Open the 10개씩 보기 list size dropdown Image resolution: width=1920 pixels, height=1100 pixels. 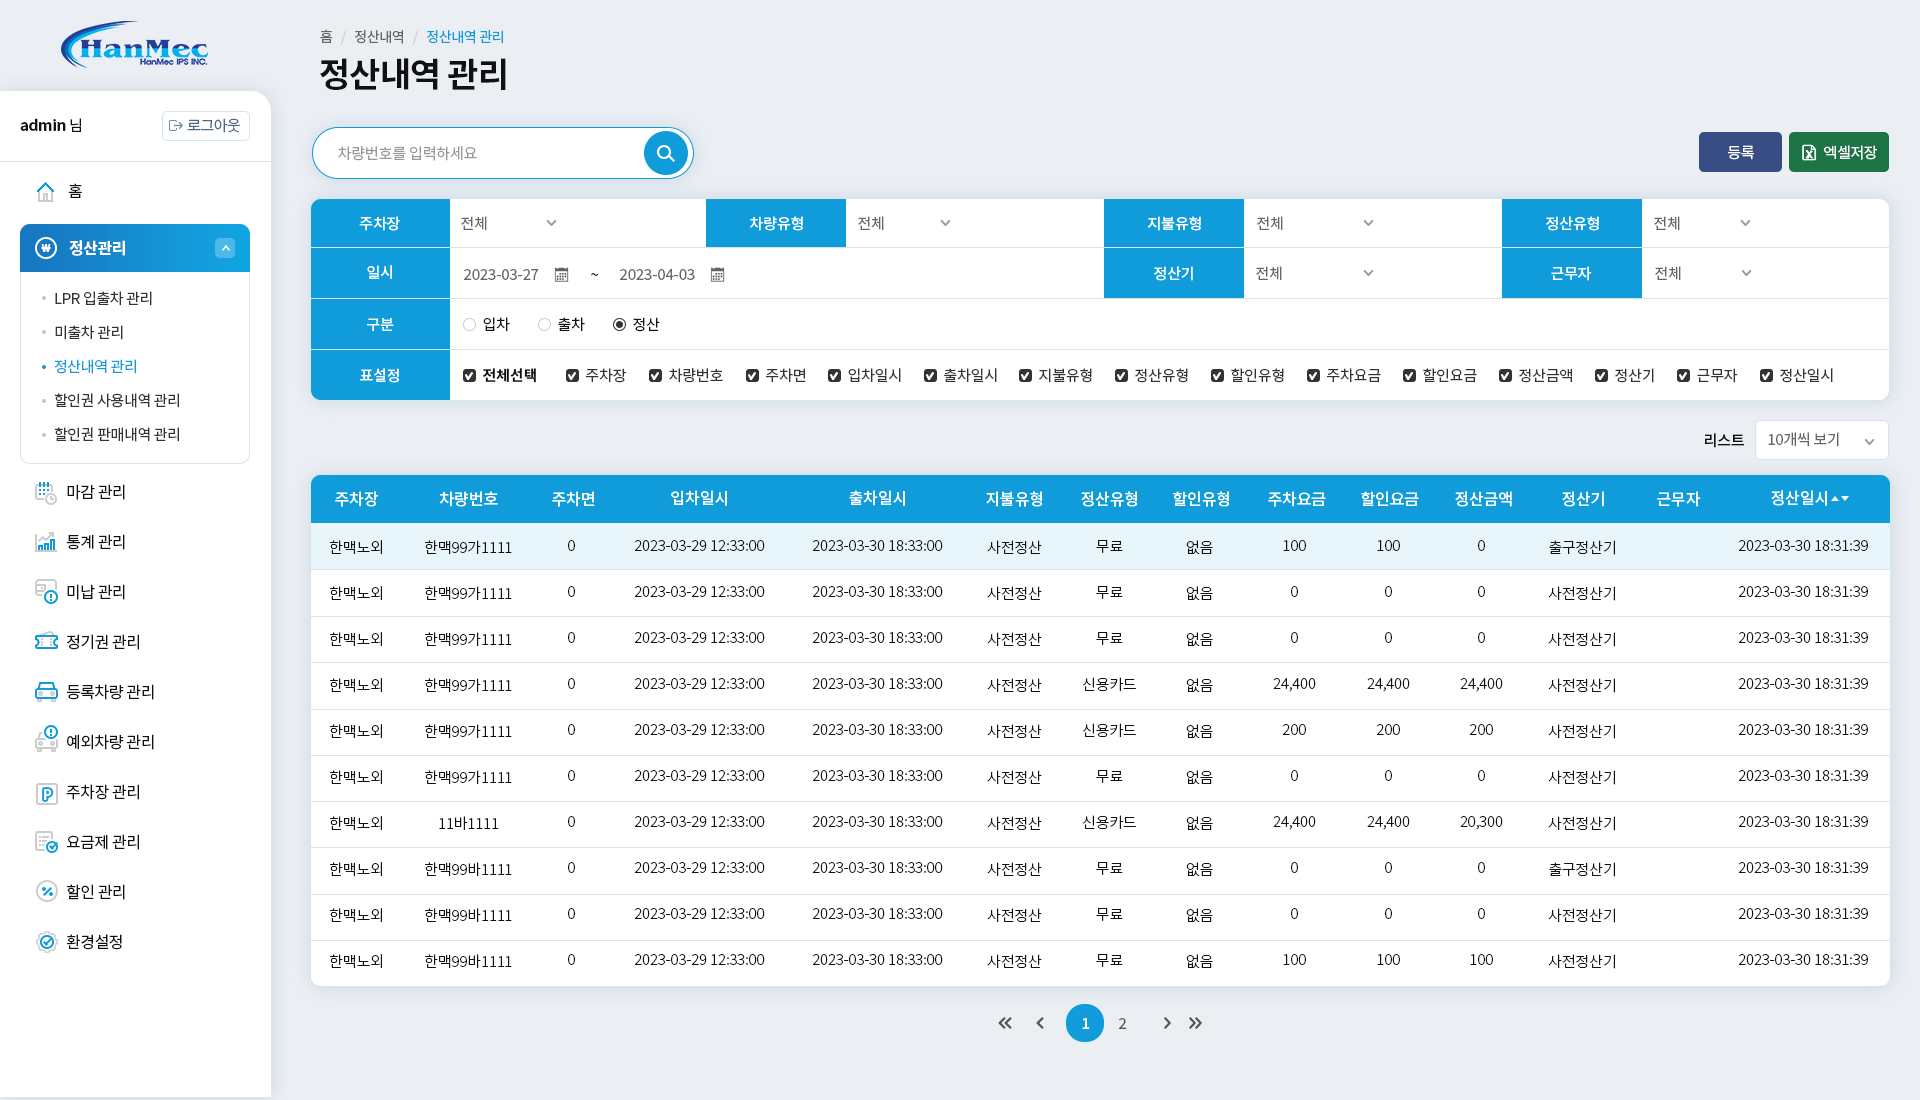pyautogui.click(x=1821, y=440)
